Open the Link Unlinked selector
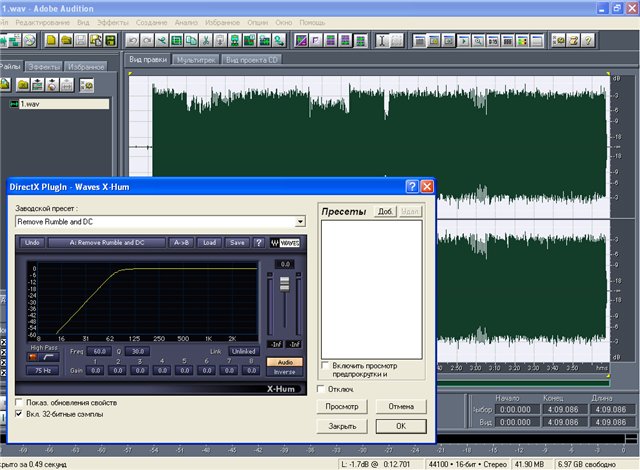640x470 pixels. [x=243, y=351]
